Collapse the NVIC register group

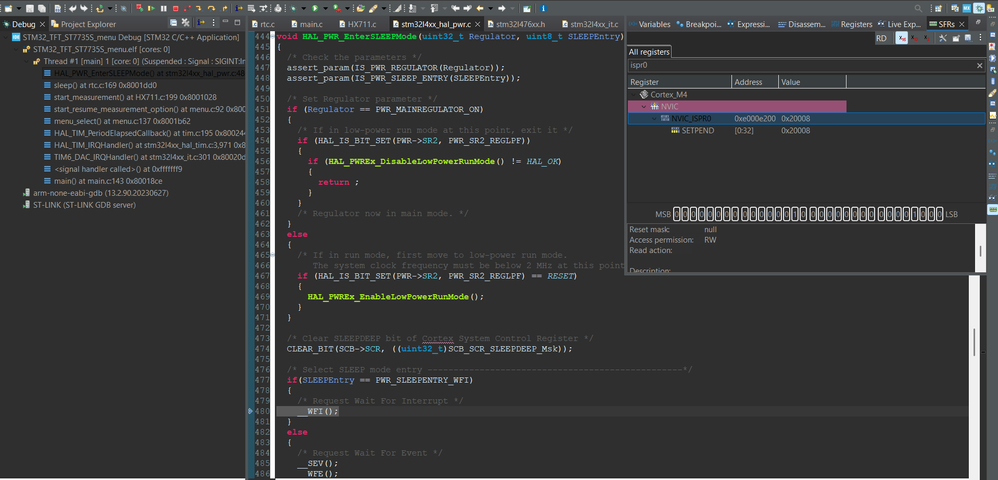pos(645,106)
